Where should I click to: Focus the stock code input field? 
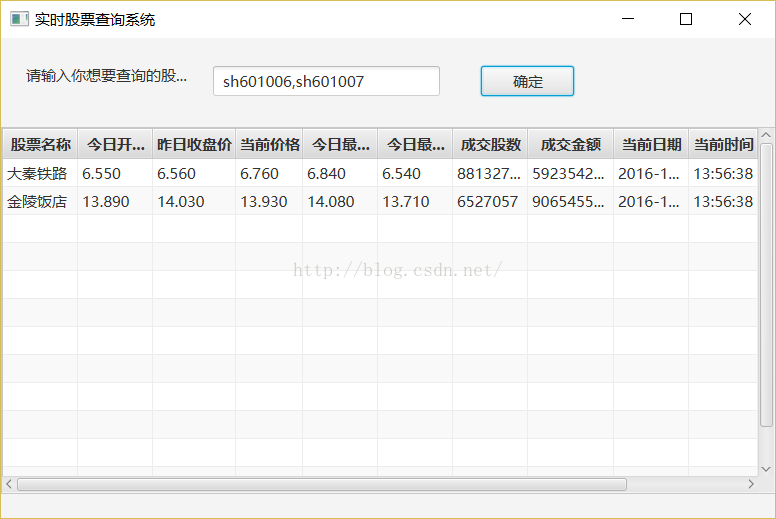coord(326,81)
